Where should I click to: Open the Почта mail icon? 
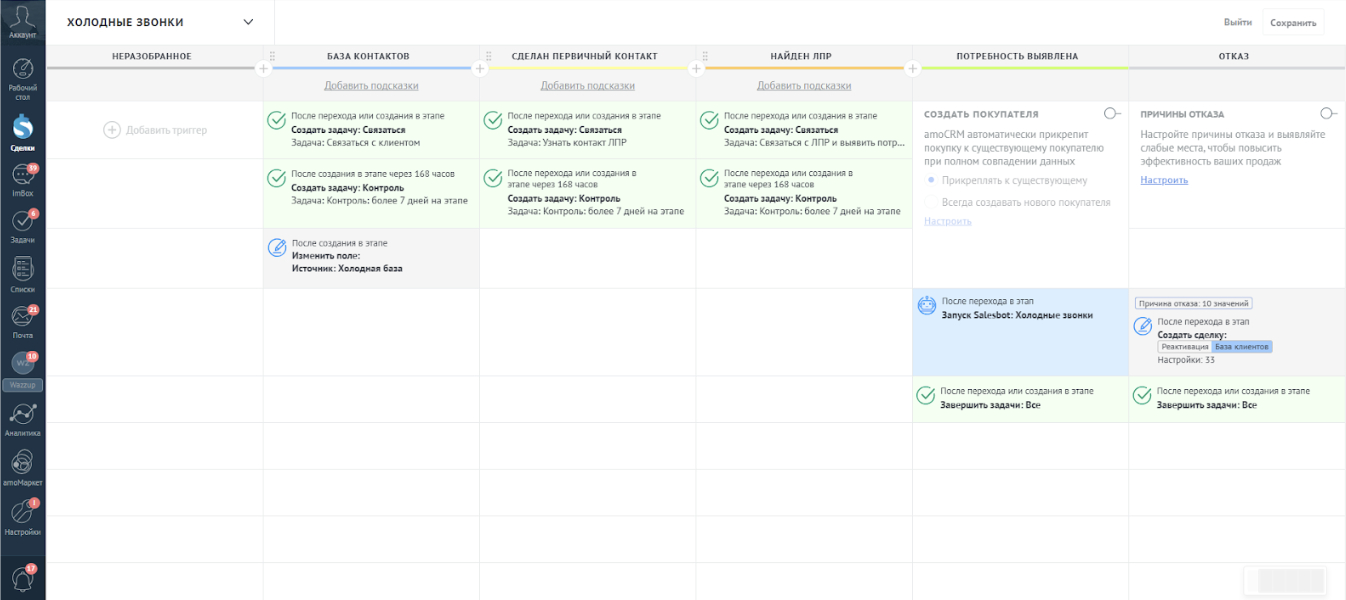[23, 319]
